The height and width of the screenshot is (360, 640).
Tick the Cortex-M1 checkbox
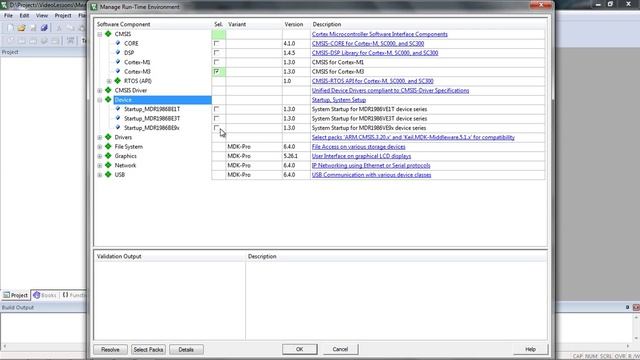216,62
